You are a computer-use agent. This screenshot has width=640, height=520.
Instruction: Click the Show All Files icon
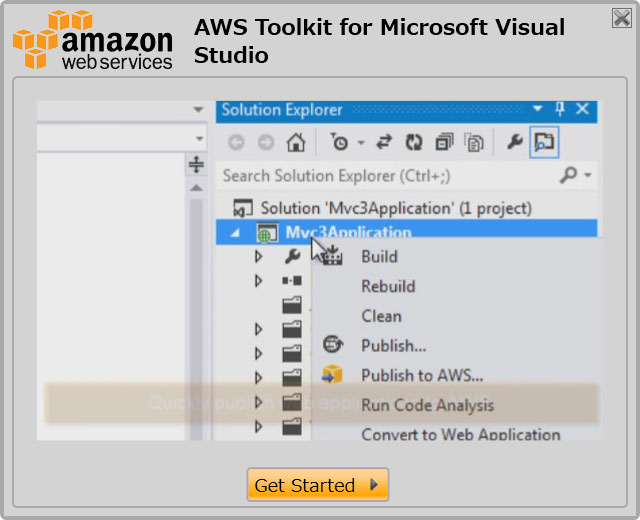474,142
